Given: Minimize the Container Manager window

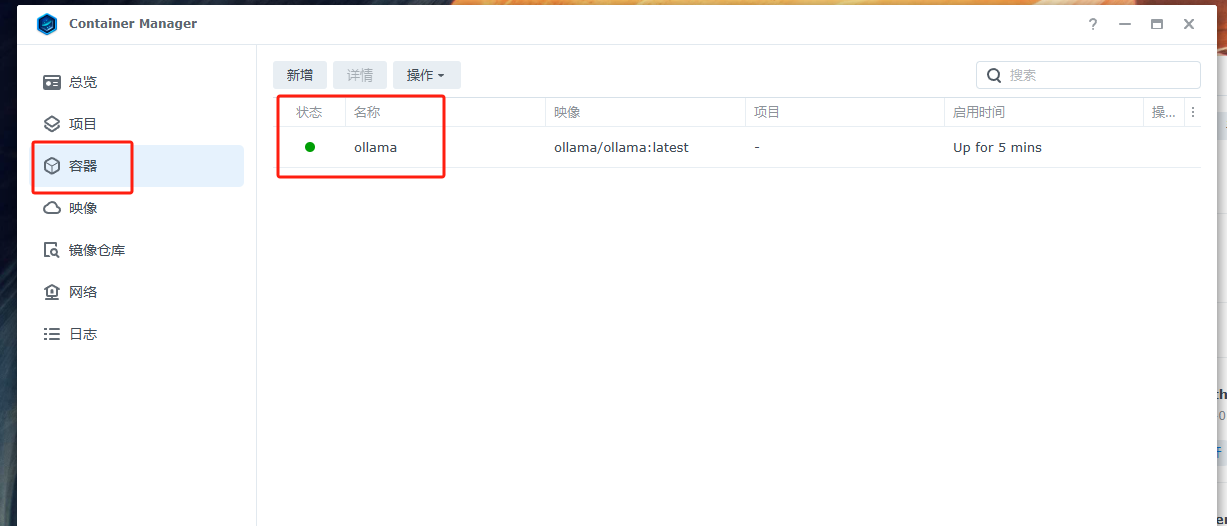Looking at the screenshot, I should click(x=1125, y=24).
